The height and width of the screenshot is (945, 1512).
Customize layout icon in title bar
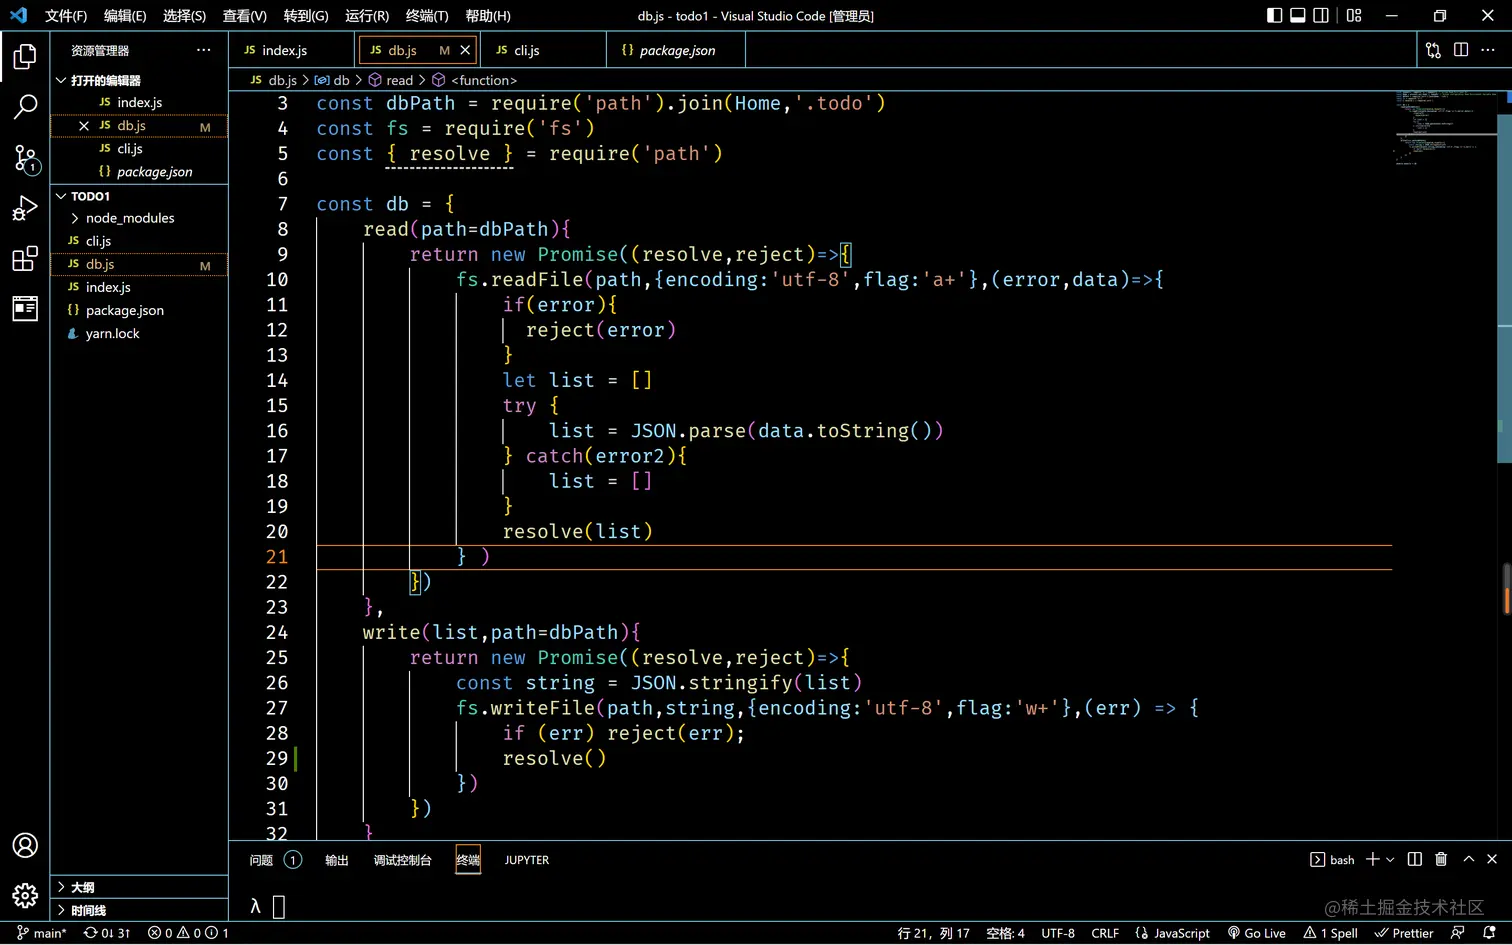point(1354,15)
